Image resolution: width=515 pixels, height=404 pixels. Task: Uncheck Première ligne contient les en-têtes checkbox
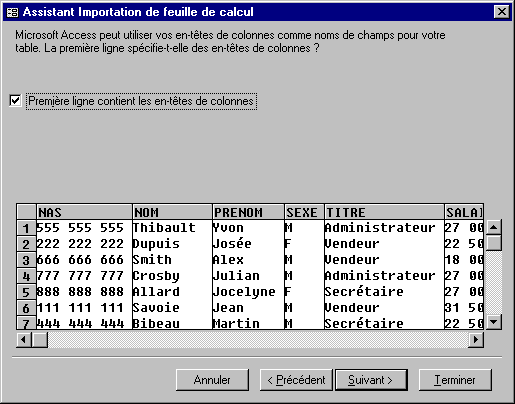(x=15, y=101)
